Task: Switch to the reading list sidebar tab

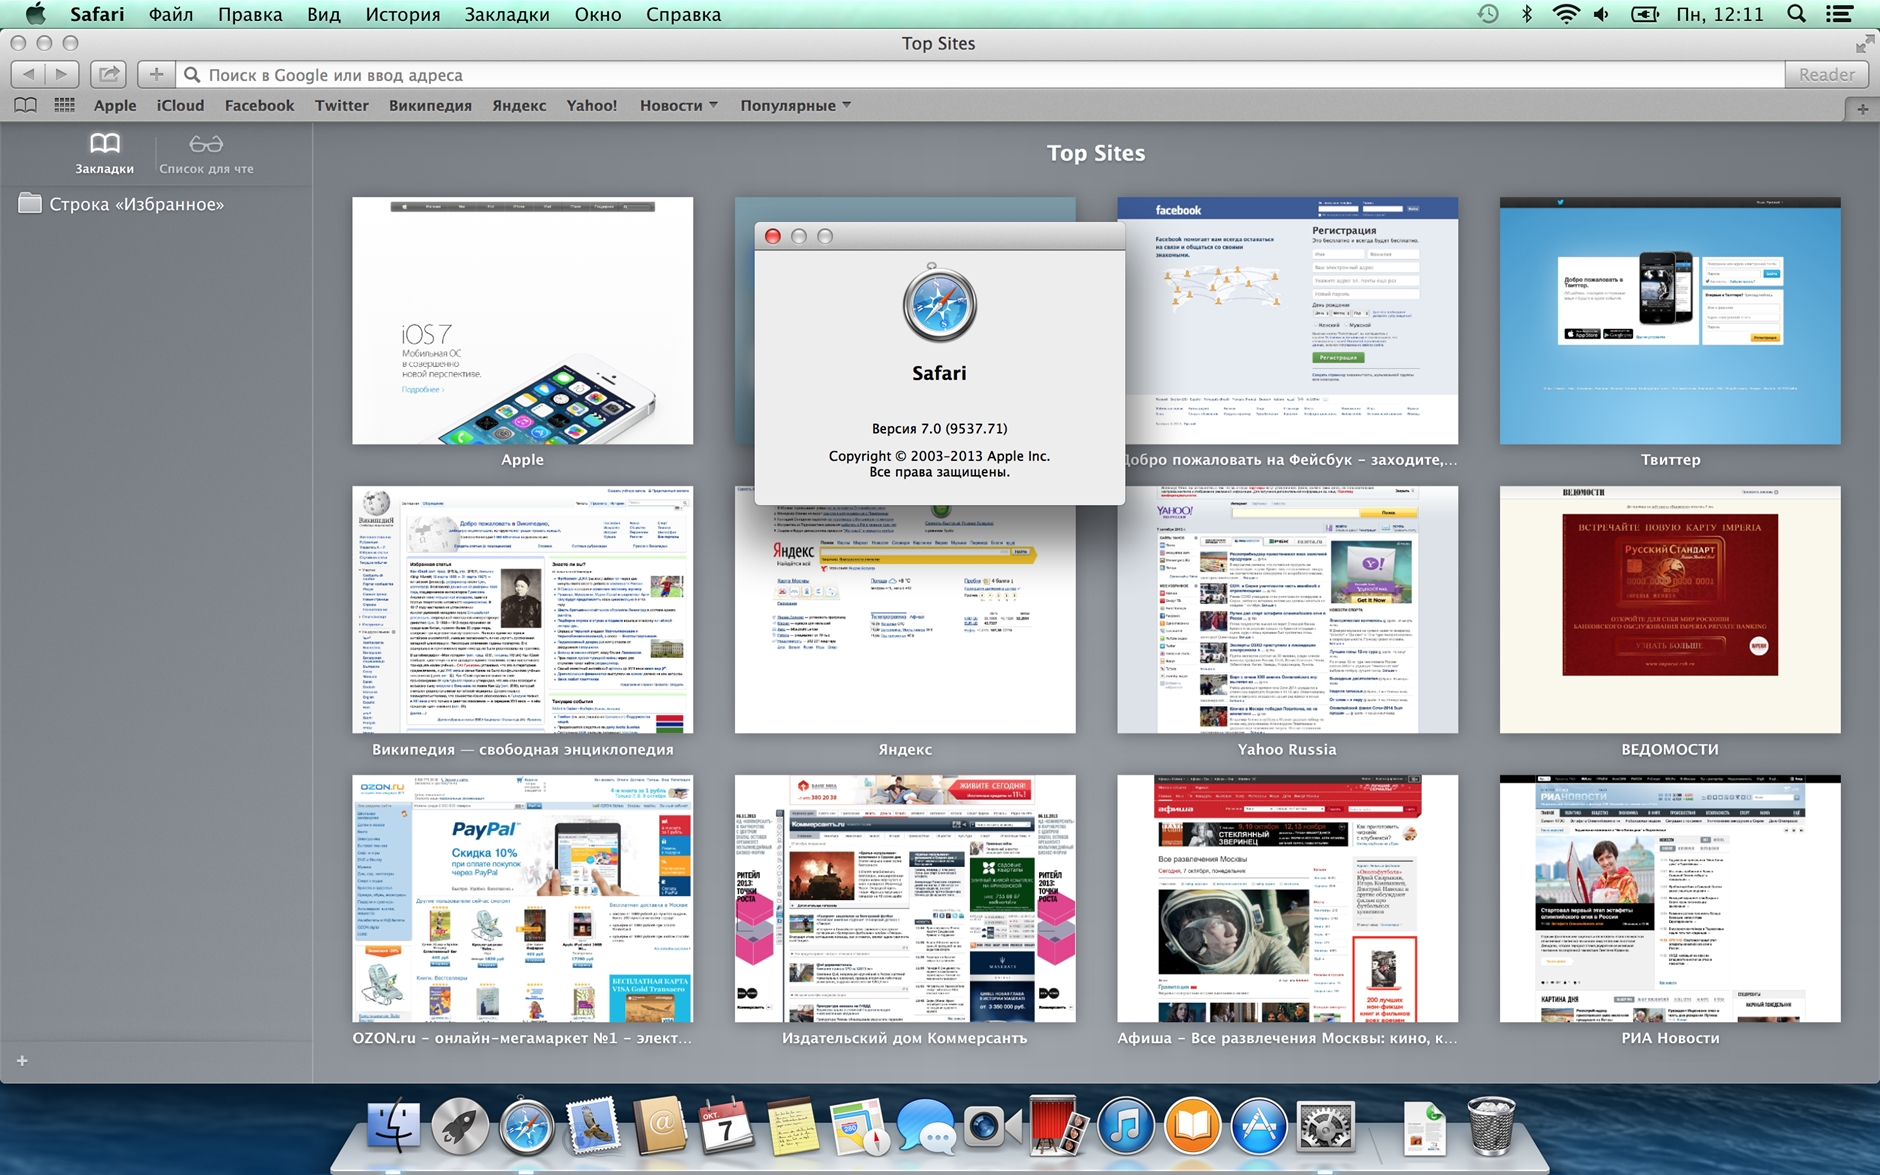Action: click(x=206, y=154)
